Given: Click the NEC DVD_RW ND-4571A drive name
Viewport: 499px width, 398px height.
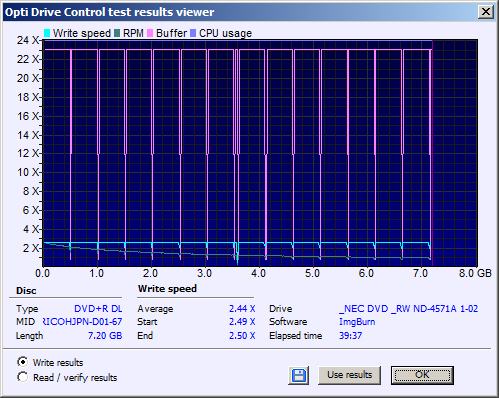Looking at the screenshot, I should tap(409, 309).
